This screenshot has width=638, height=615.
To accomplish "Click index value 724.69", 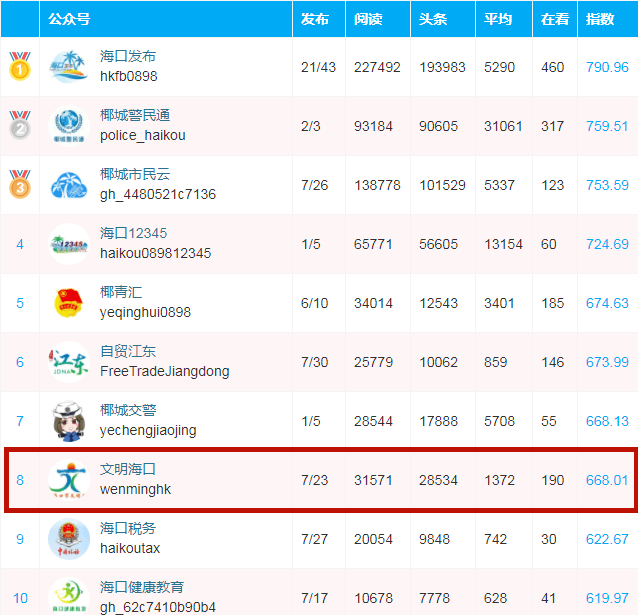I will pos(607,244).
